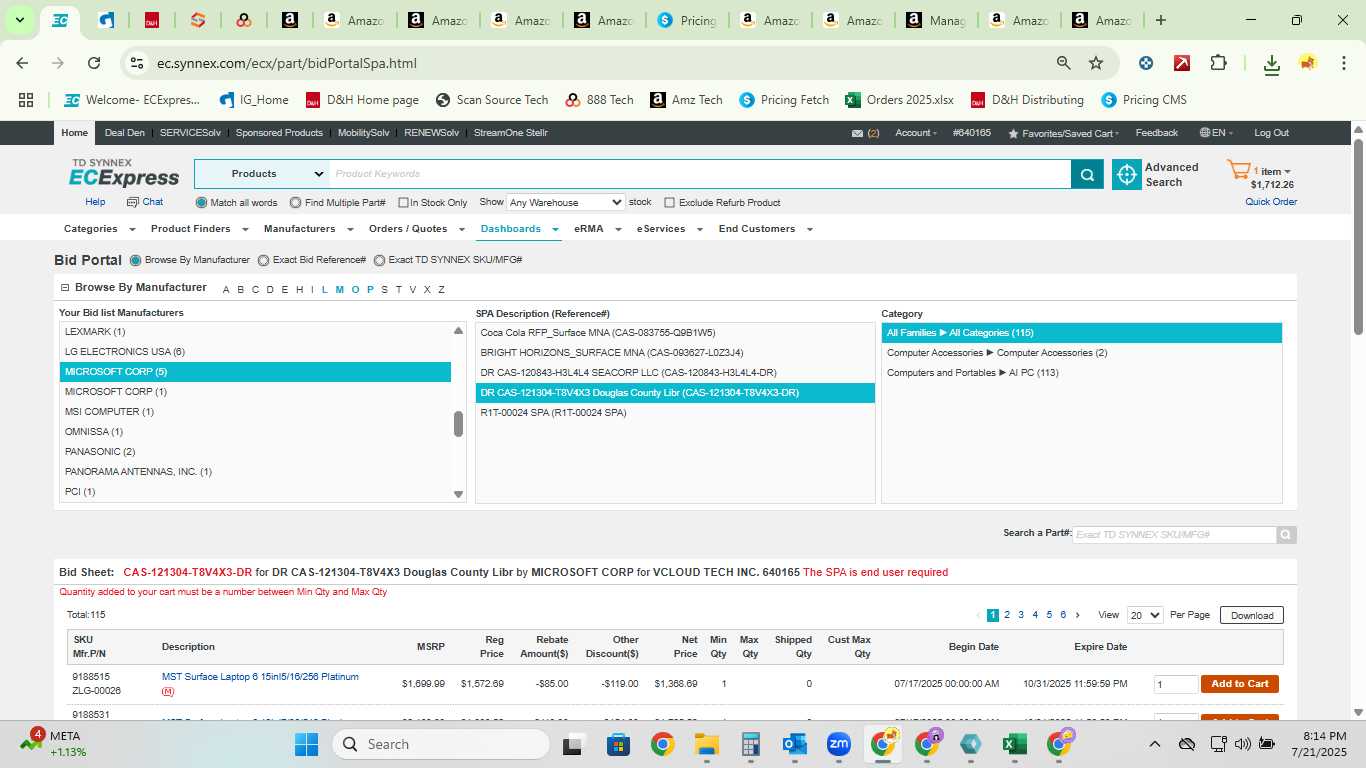Expand the cart 1 item dropdown
The image size is (1366, 768).
click(1272, 172)
